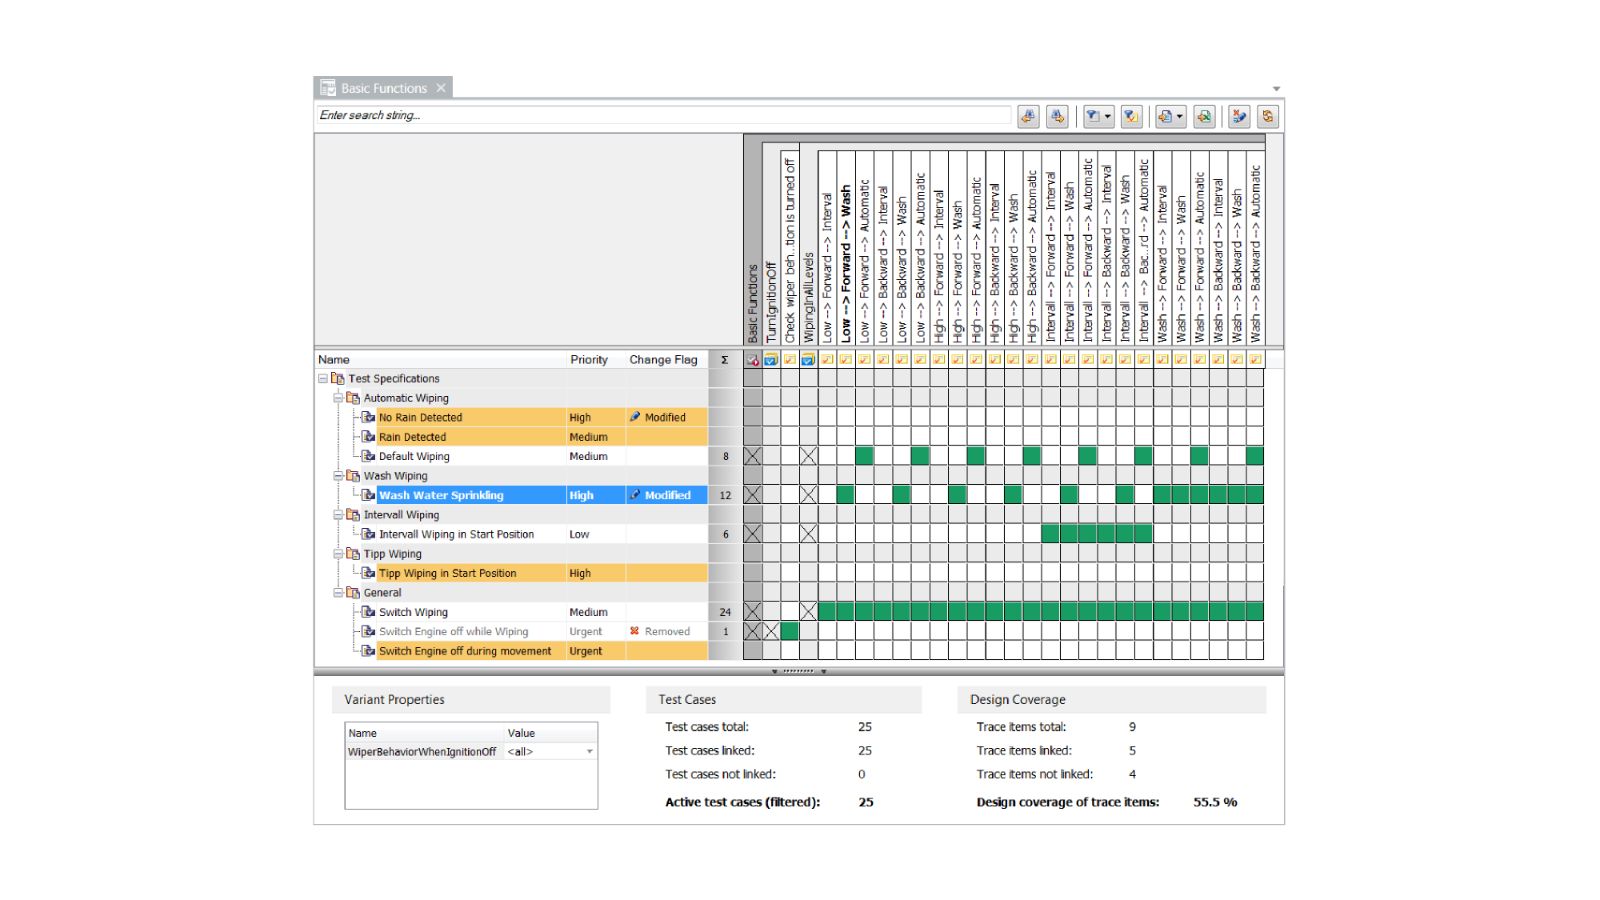Toggle Switch Engine off's TurnIgnitionOff crossed cell
Viewport: 1600px width, 900px height.
coord(771,632)
